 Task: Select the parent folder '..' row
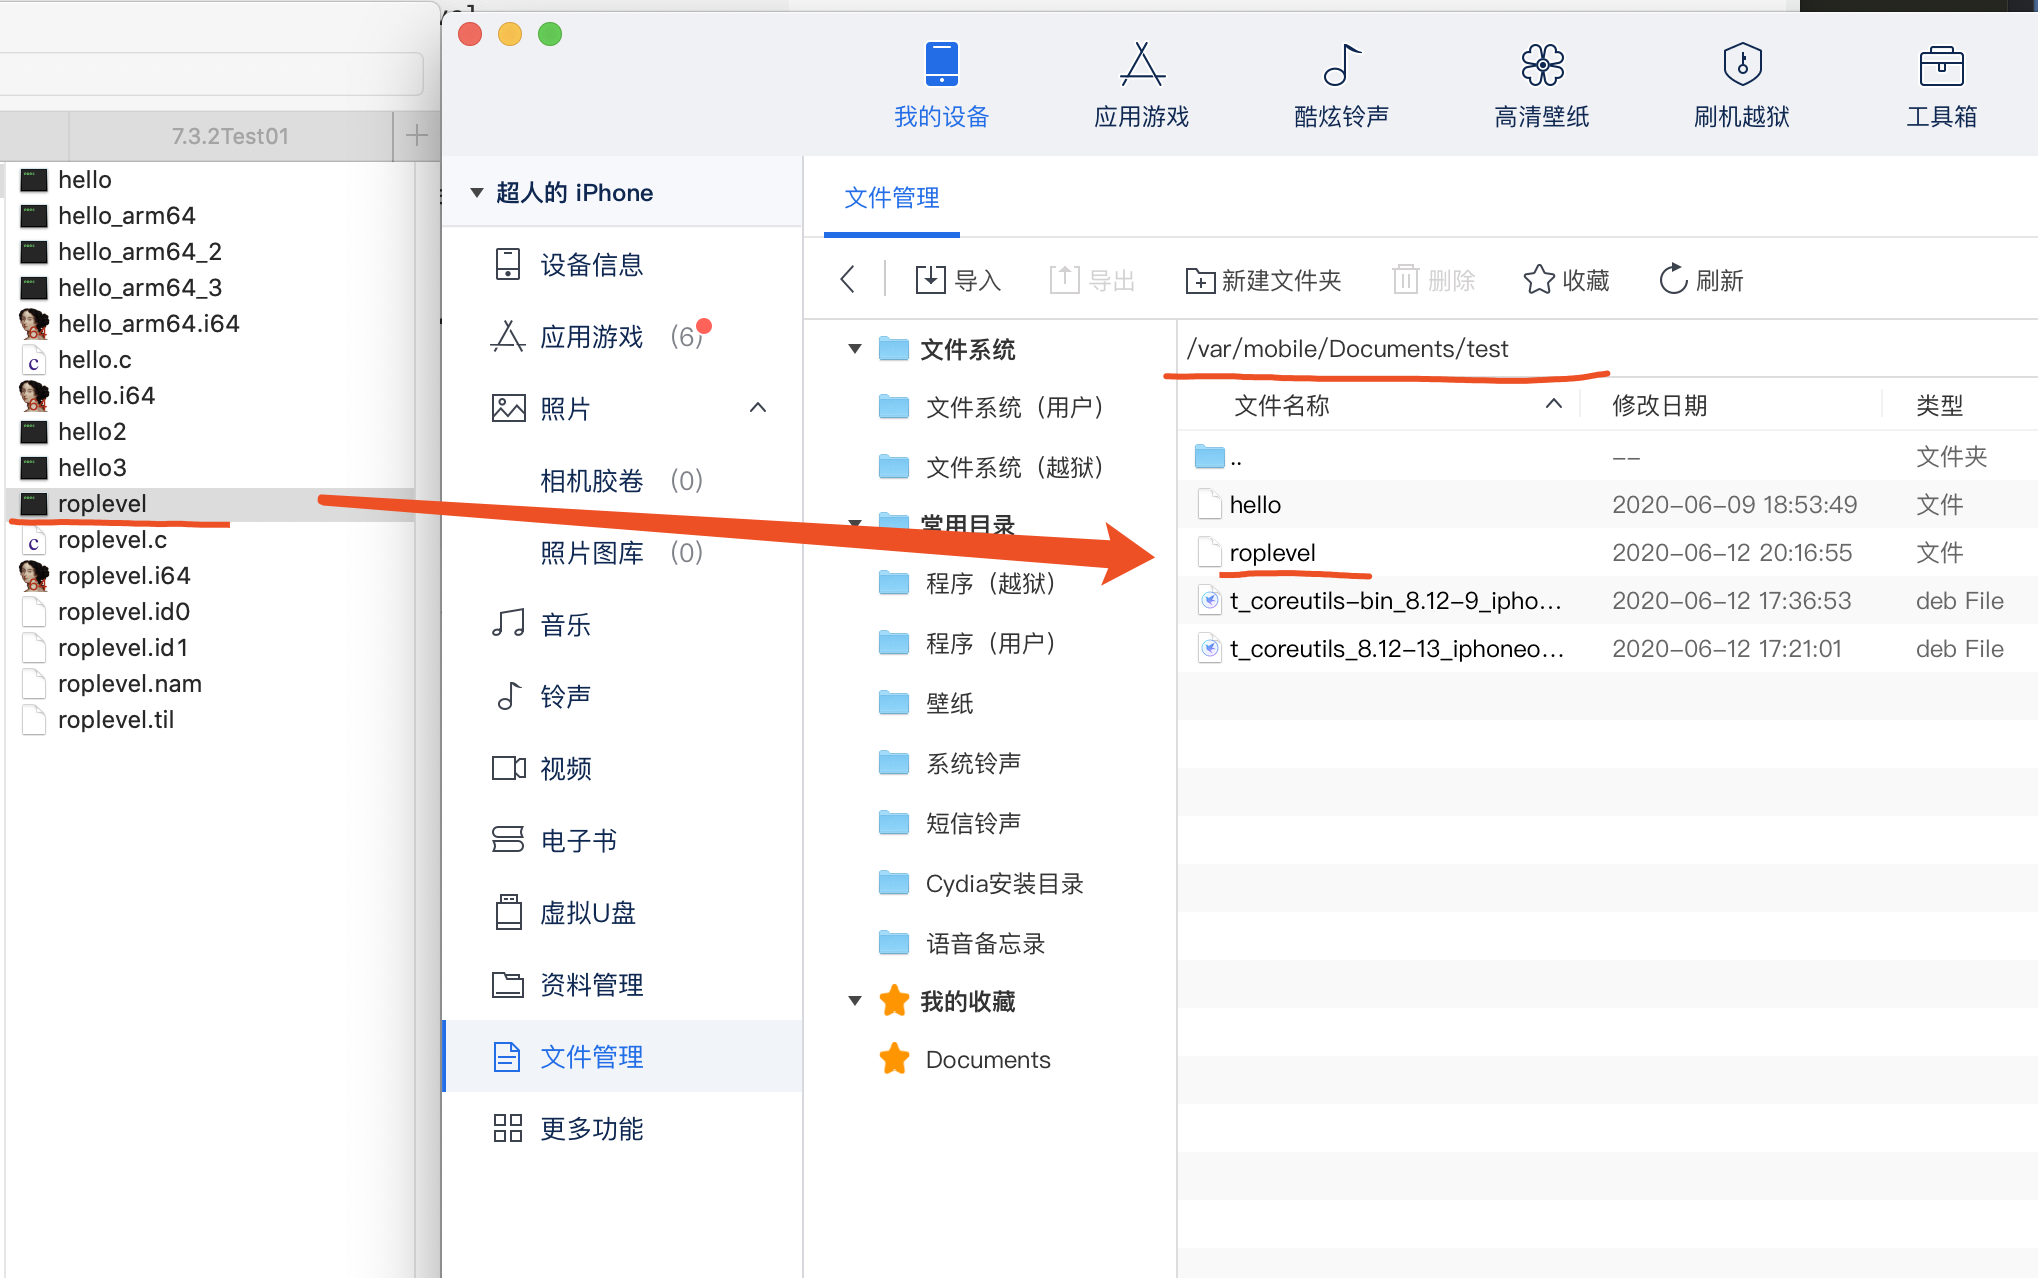pyautogui.click(x=1607, y=457)
